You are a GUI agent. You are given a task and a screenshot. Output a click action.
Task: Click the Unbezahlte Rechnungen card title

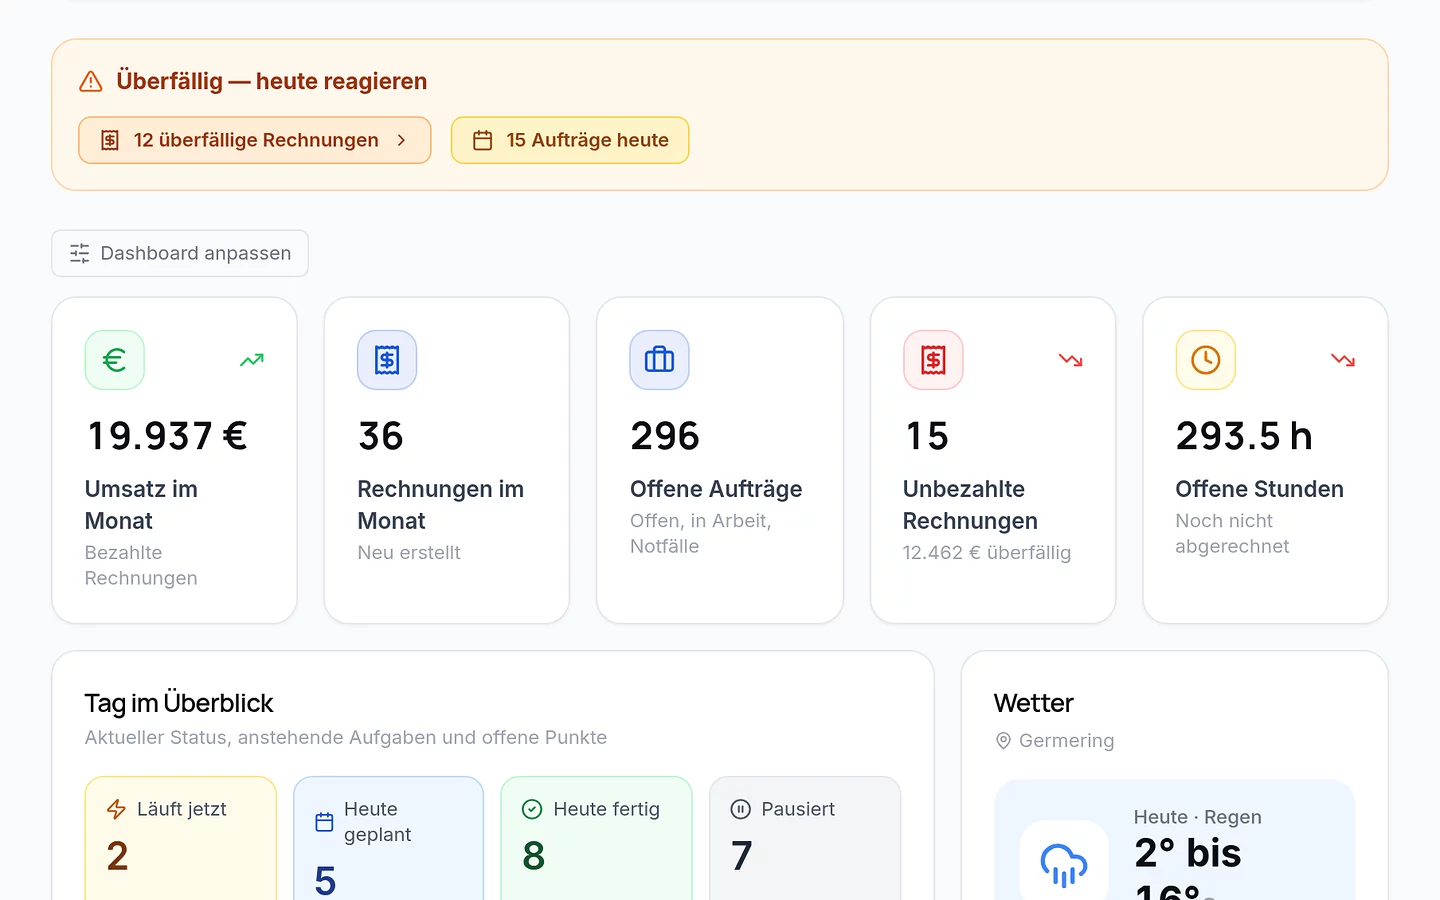[970, 505]
